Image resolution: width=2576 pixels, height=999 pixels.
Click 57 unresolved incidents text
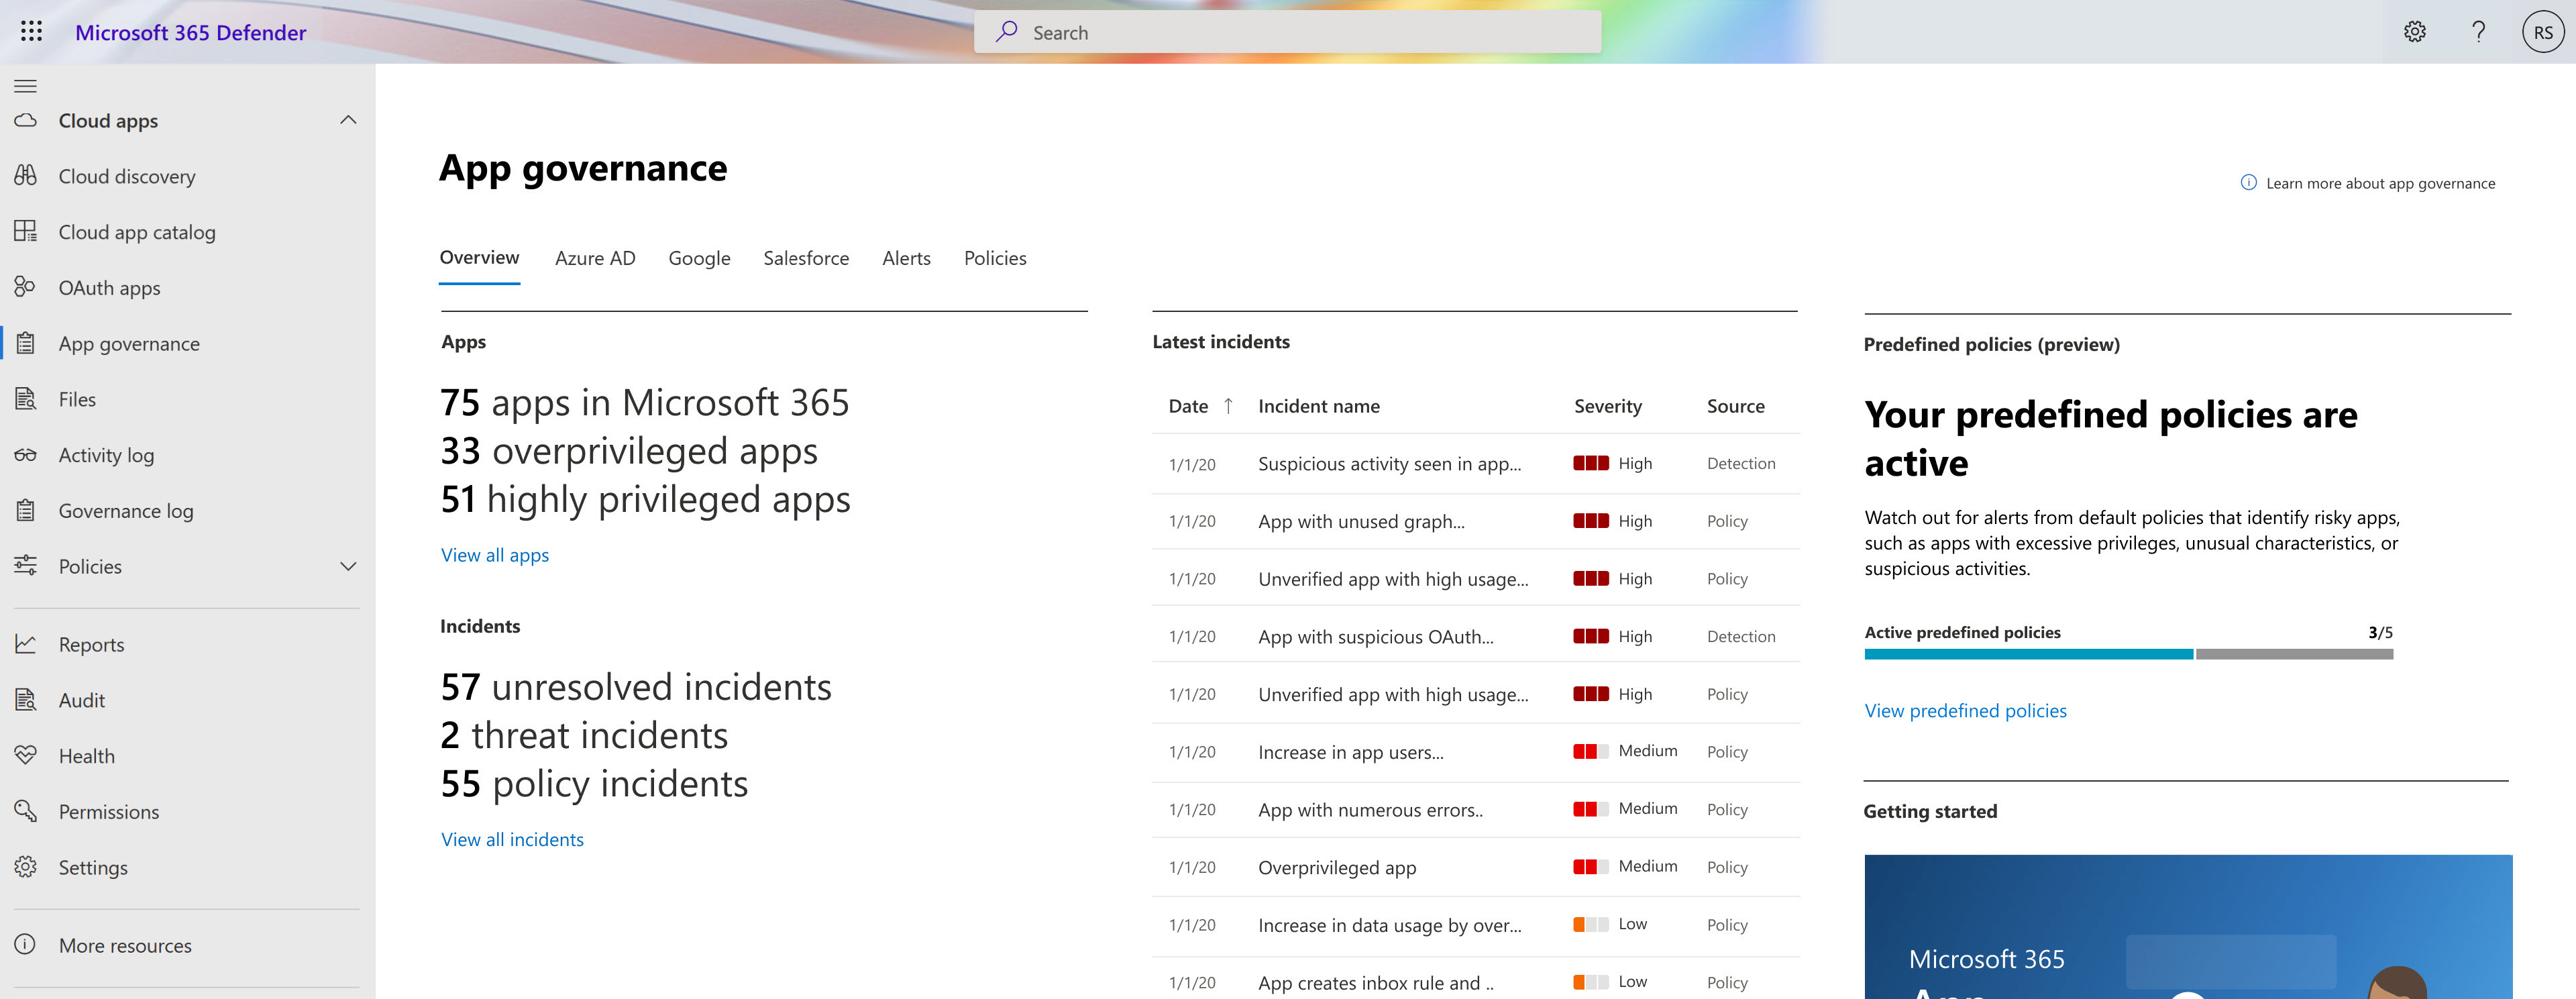(636, 687)
